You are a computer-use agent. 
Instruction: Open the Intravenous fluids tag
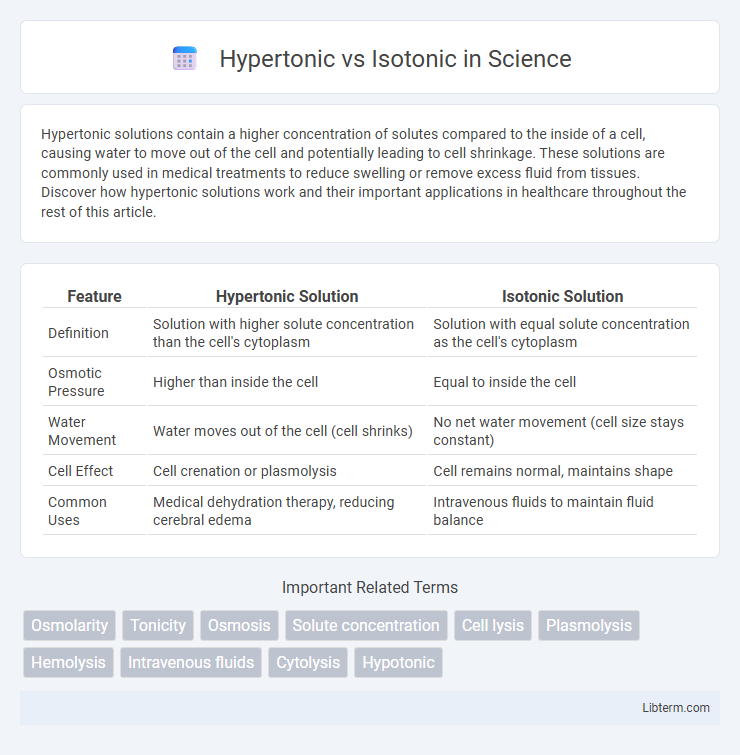[191, 663]
